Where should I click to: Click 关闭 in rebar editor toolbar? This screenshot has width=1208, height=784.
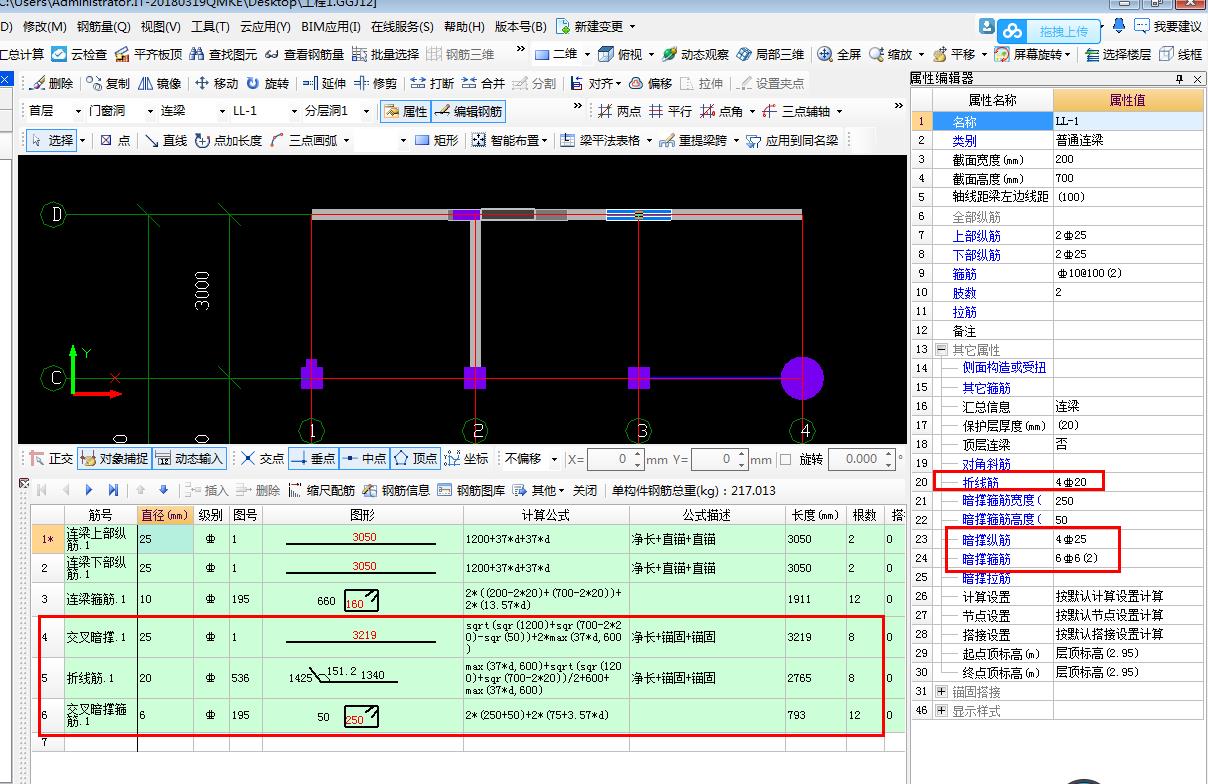(584, 490)
